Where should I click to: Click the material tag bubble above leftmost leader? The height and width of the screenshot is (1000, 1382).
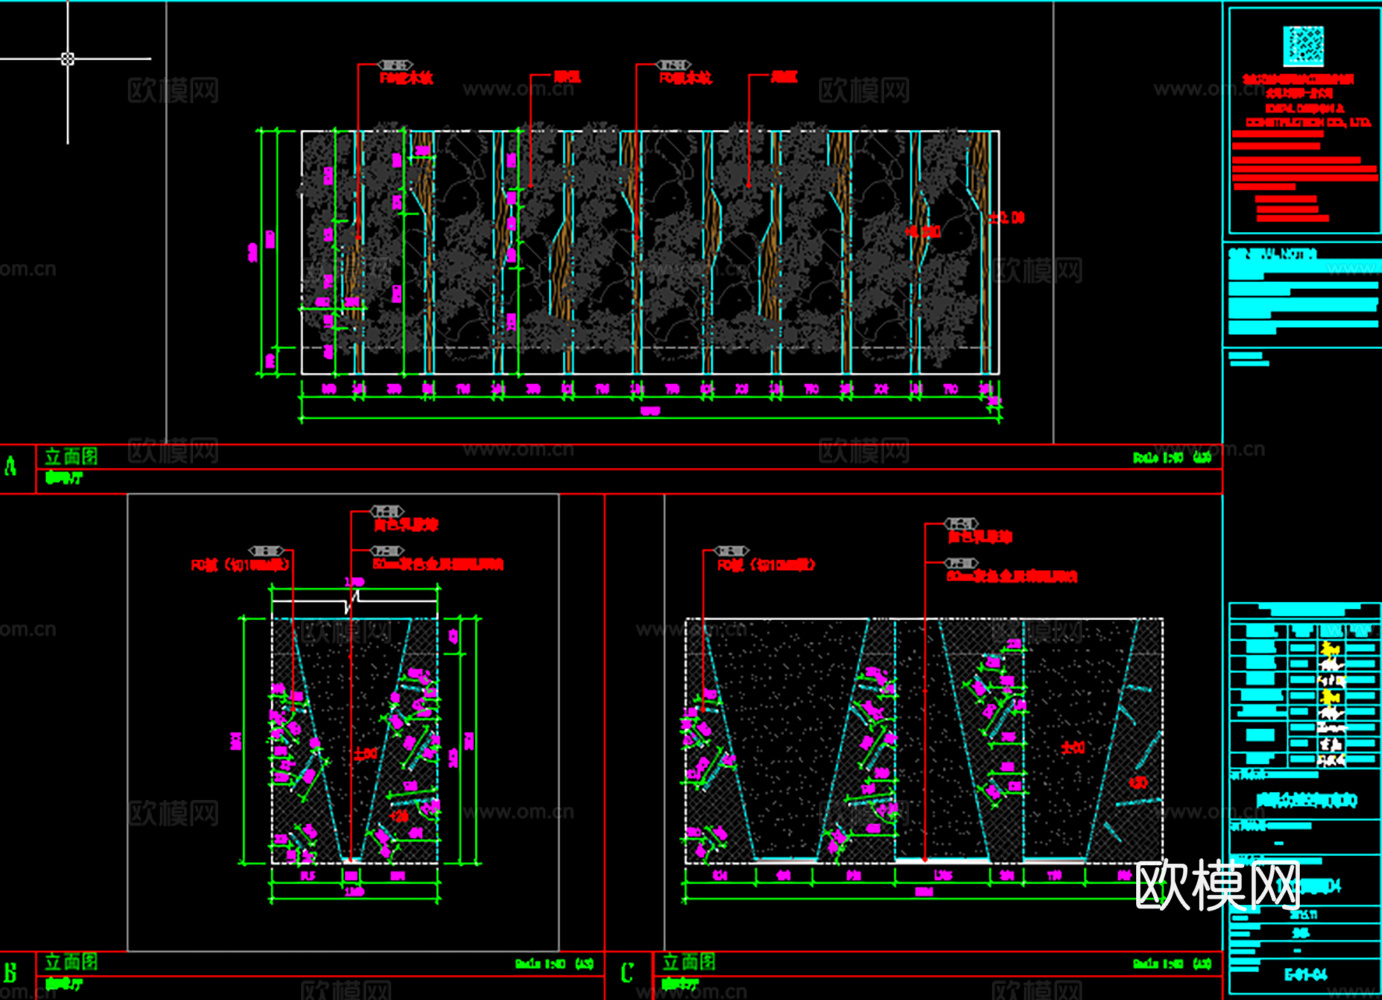(x=395, y=65)
